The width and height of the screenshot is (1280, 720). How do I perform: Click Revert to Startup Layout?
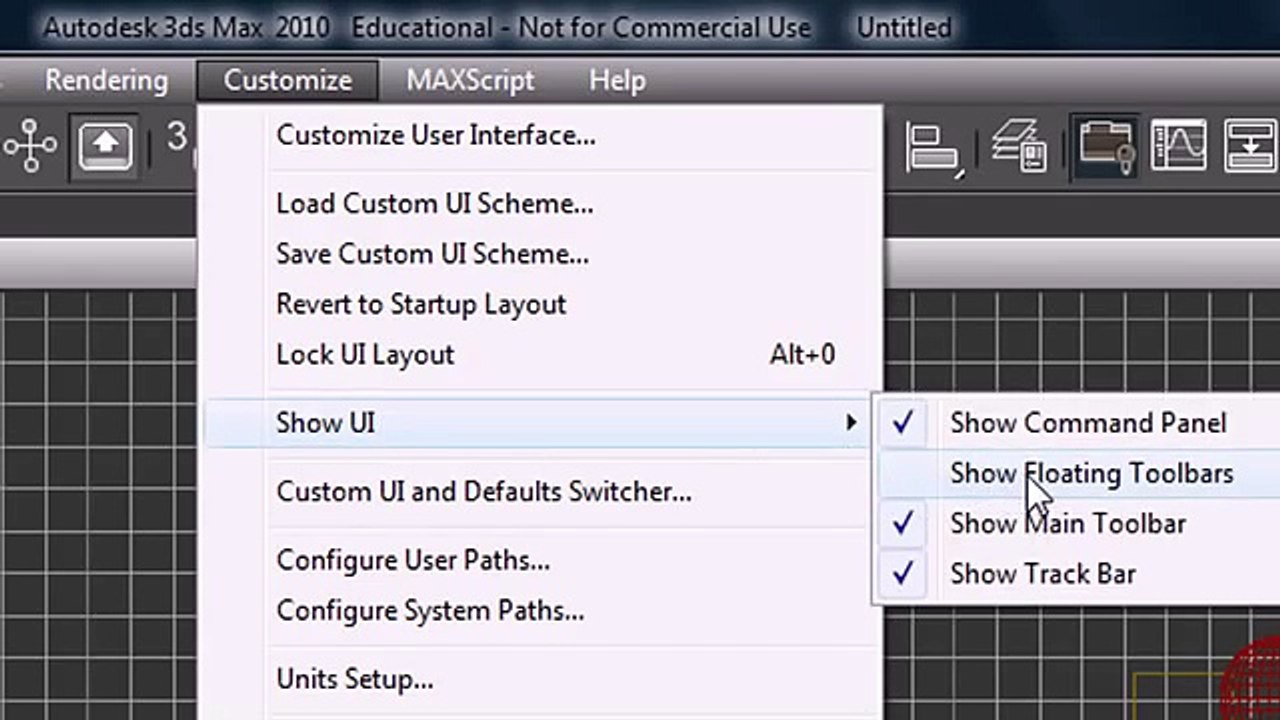[x=542, y=304]
